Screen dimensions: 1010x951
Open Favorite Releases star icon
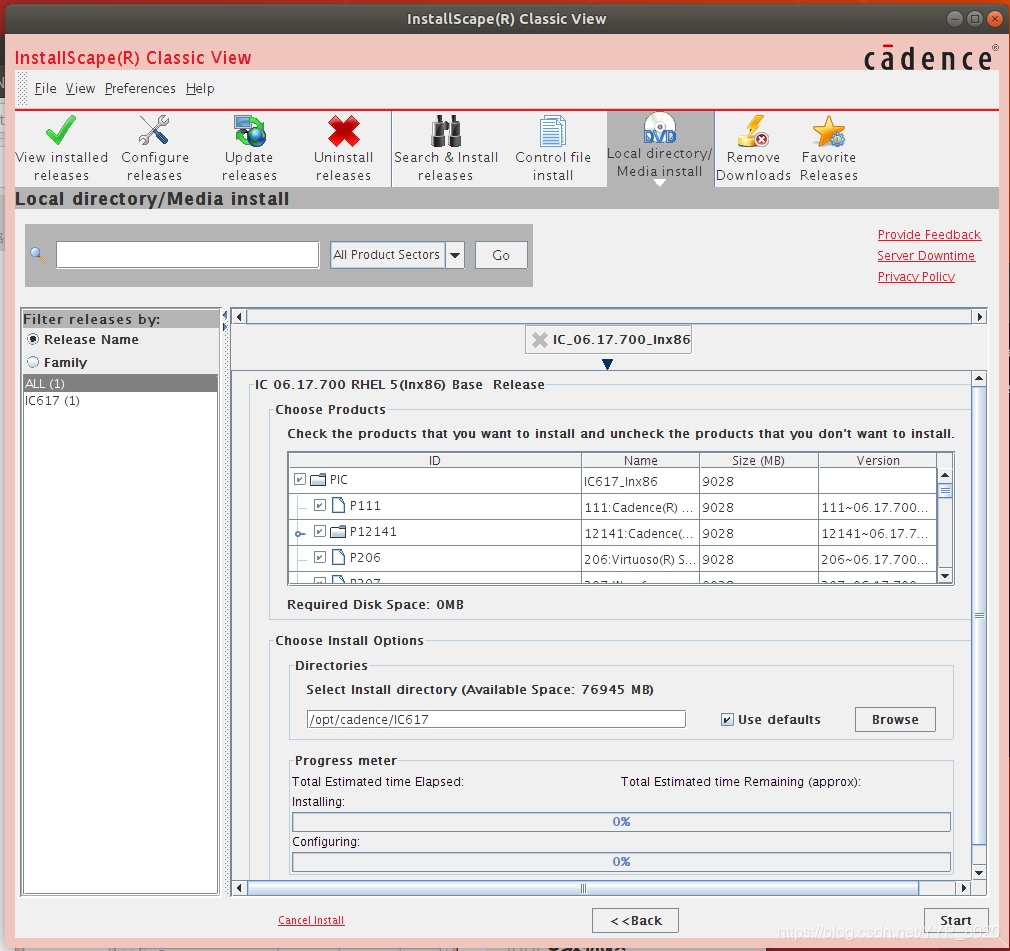tap(828, 131)
